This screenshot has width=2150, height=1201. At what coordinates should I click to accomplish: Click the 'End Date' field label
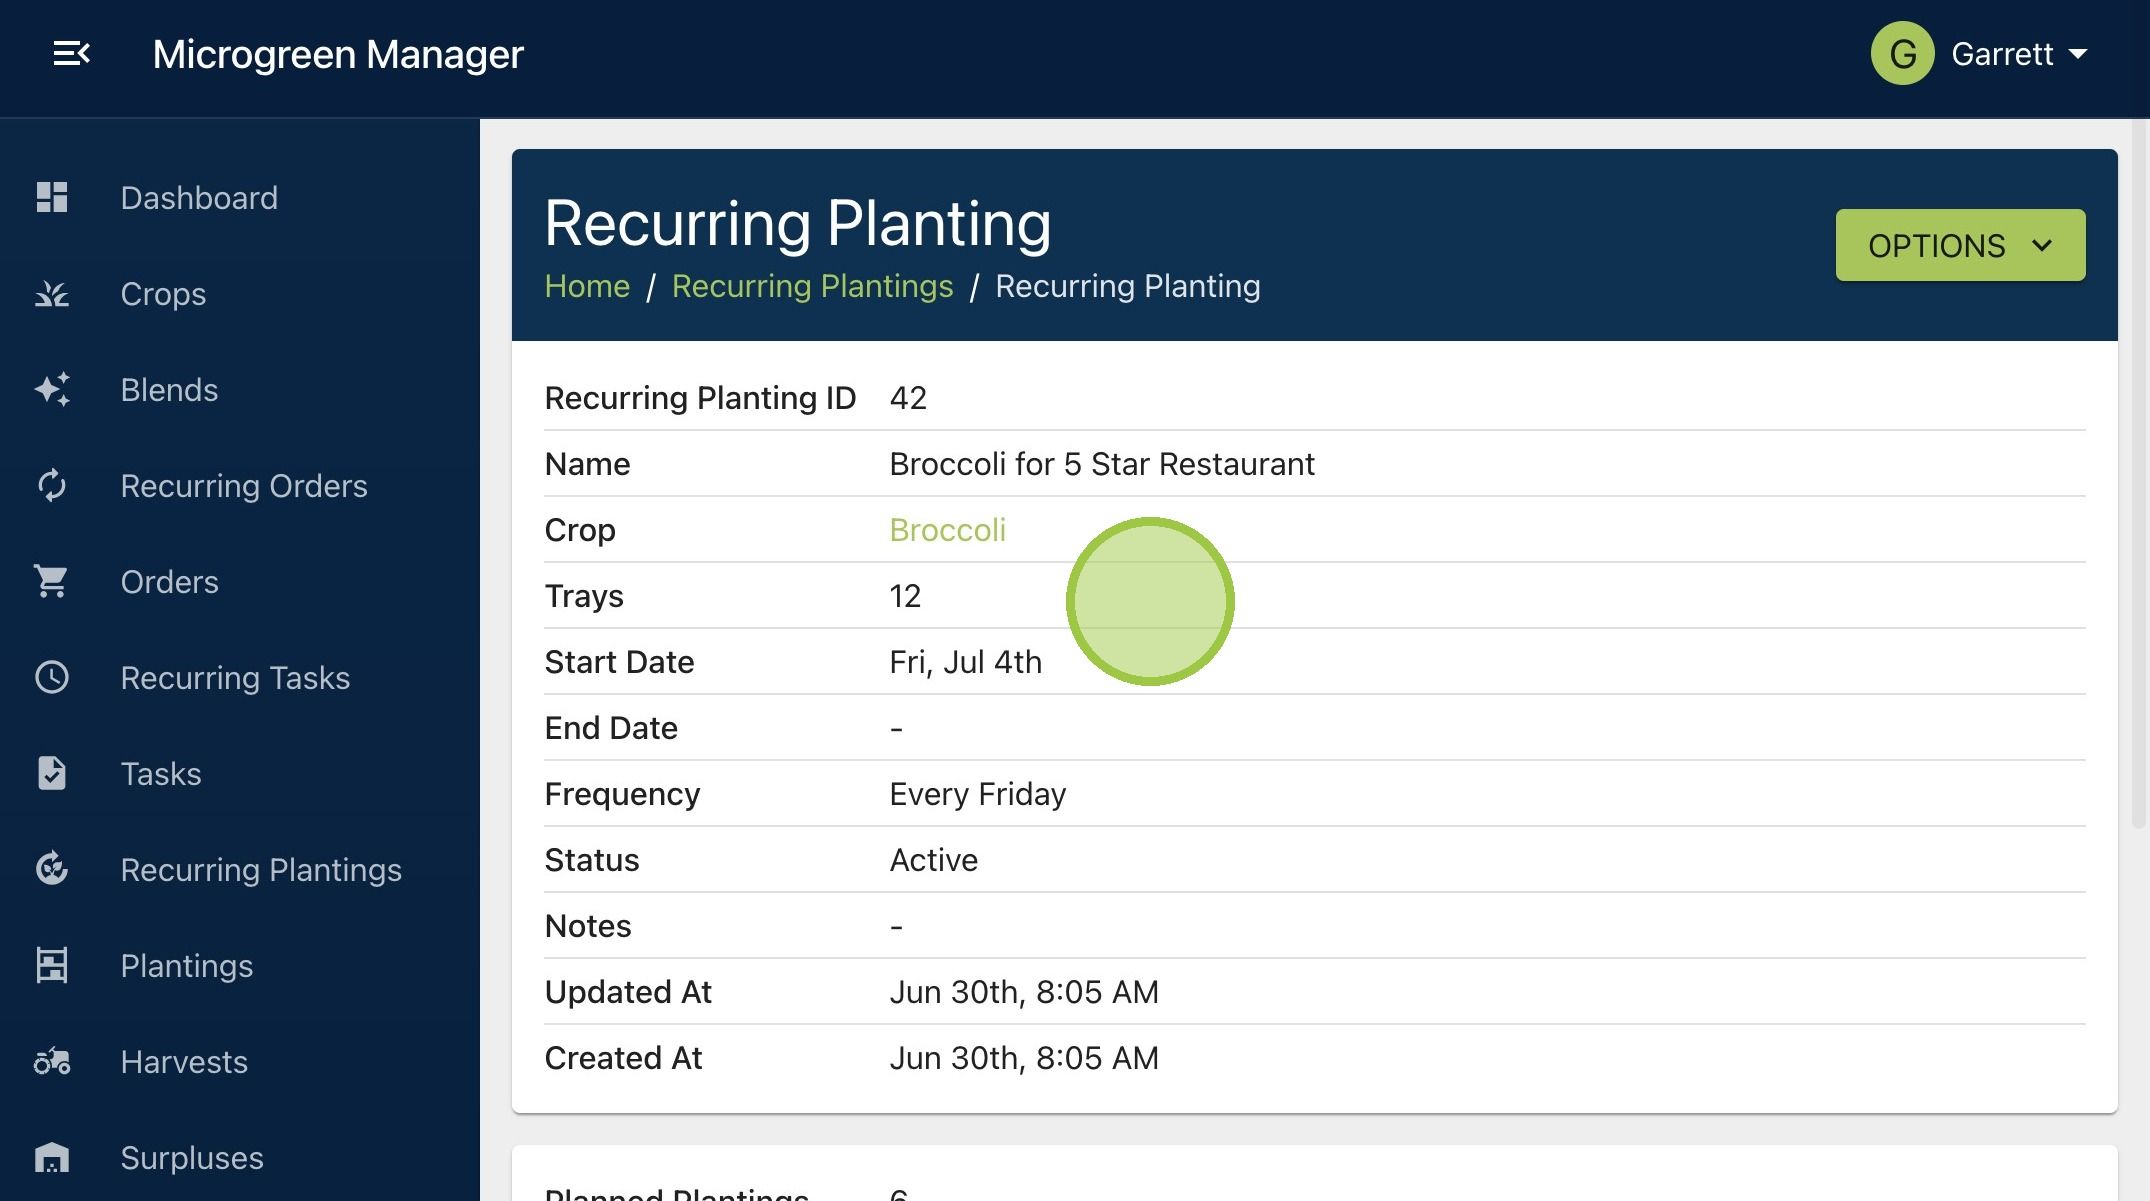(611, 728)
